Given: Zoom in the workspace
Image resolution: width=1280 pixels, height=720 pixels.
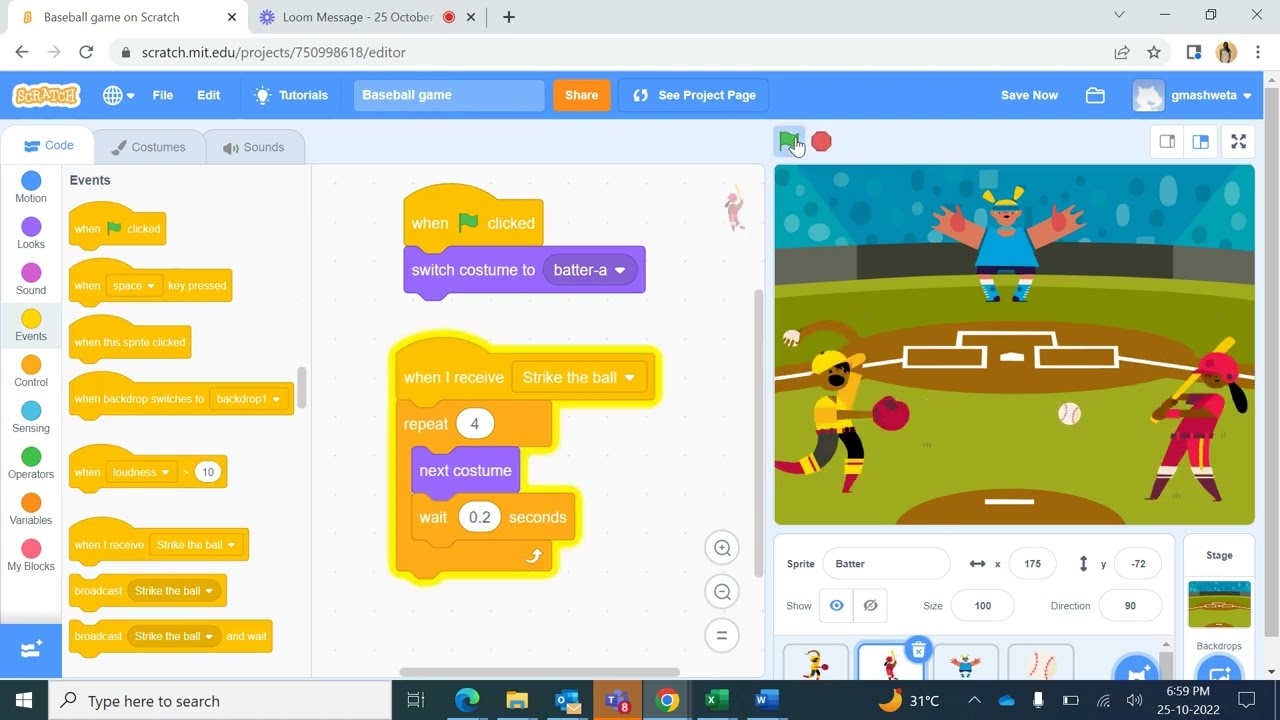Looking at the screenshot, I should click(x=721, y=548).
